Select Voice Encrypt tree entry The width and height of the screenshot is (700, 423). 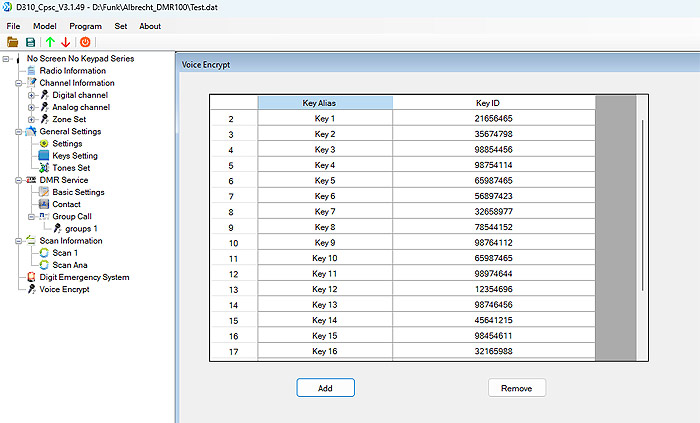tap(64, 289)
